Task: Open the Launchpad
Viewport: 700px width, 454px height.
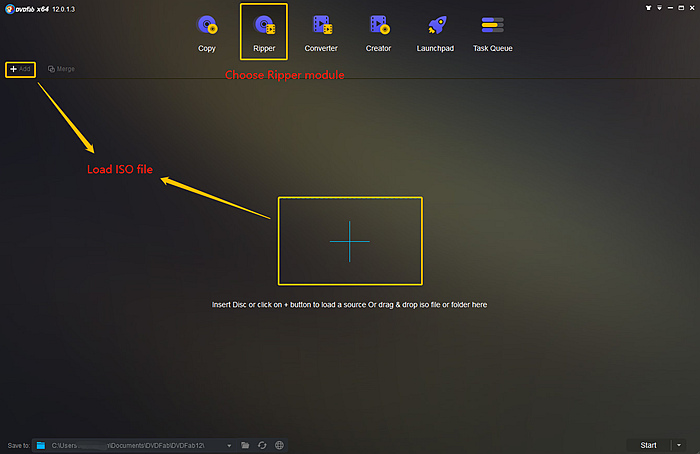Action: (x=435, y=33)
